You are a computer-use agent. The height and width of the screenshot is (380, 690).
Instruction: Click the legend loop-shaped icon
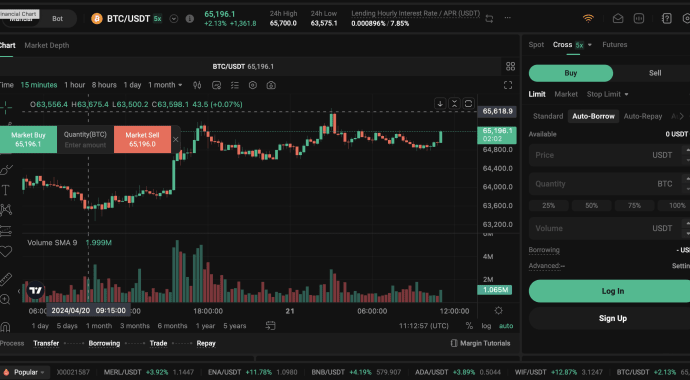468,103
